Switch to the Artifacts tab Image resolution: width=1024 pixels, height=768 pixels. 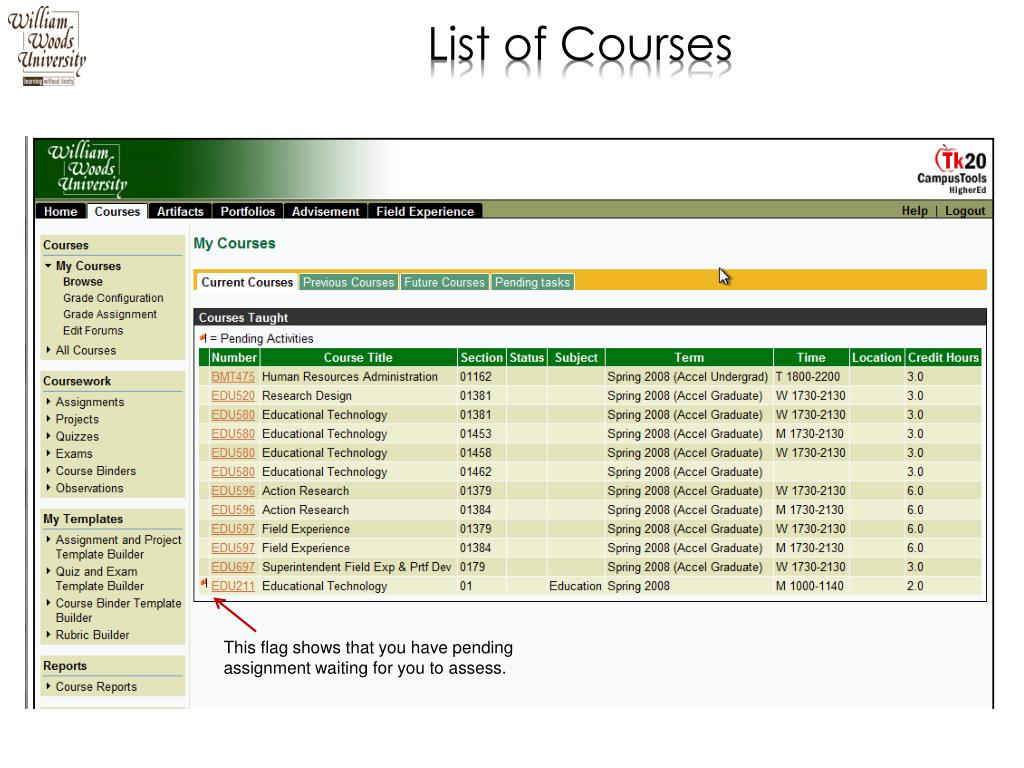pyautogui.click(x=180, y=211)
